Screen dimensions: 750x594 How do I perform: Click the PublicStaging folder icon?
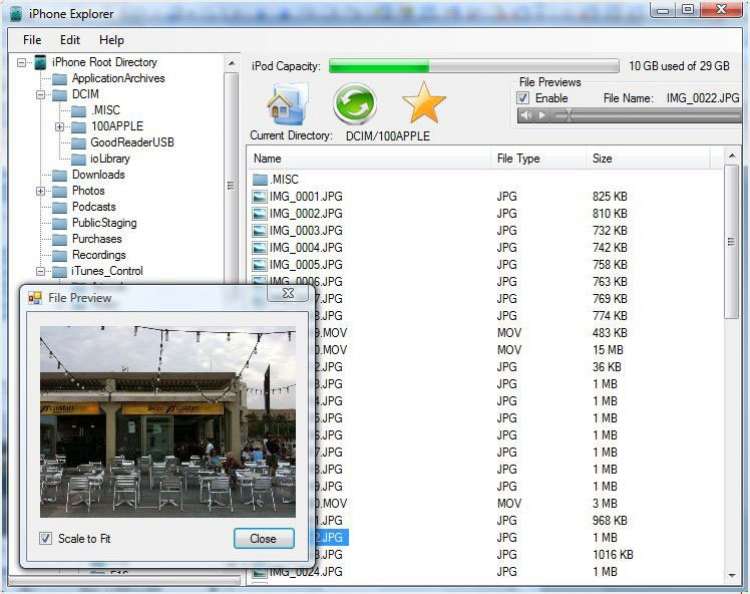tap(59, 223)
